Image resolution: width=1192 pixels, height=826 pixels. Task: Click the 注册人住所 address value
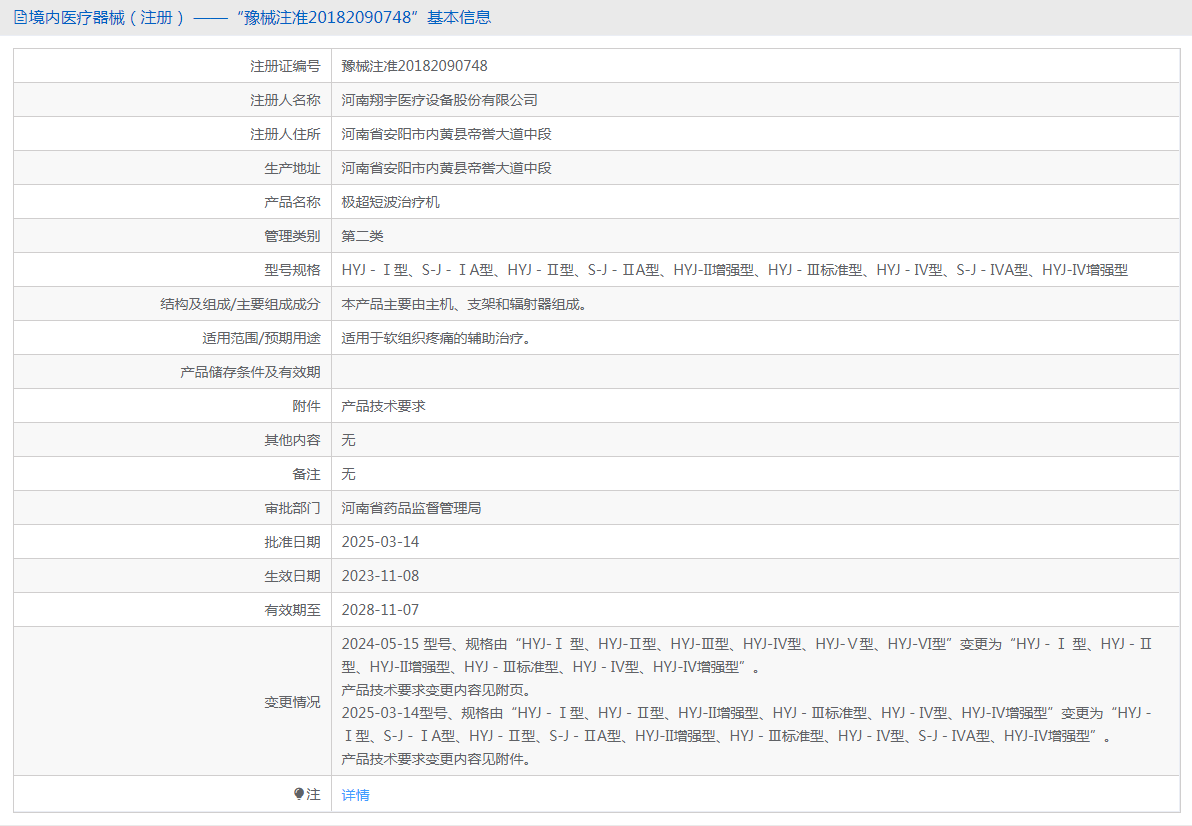[446, 135]
